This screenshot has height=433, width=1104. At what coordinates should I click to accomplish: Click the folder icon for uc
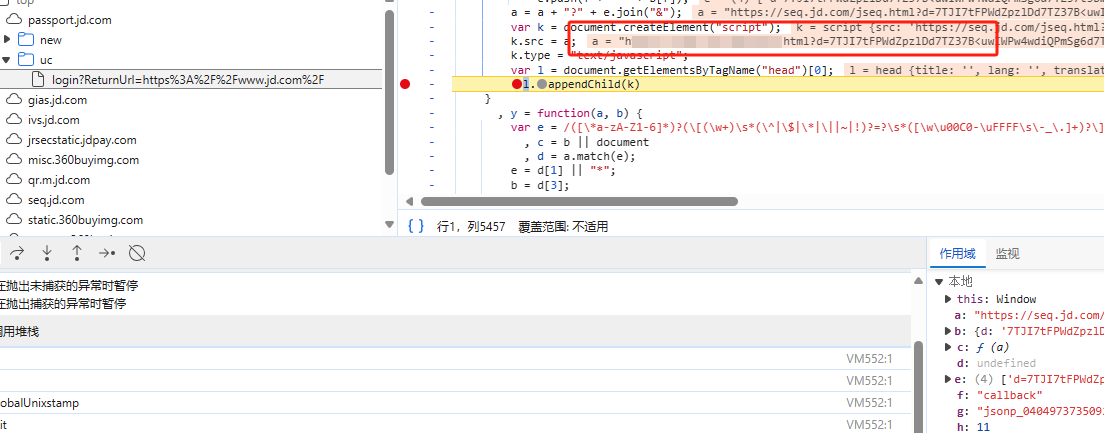[26, 60]
